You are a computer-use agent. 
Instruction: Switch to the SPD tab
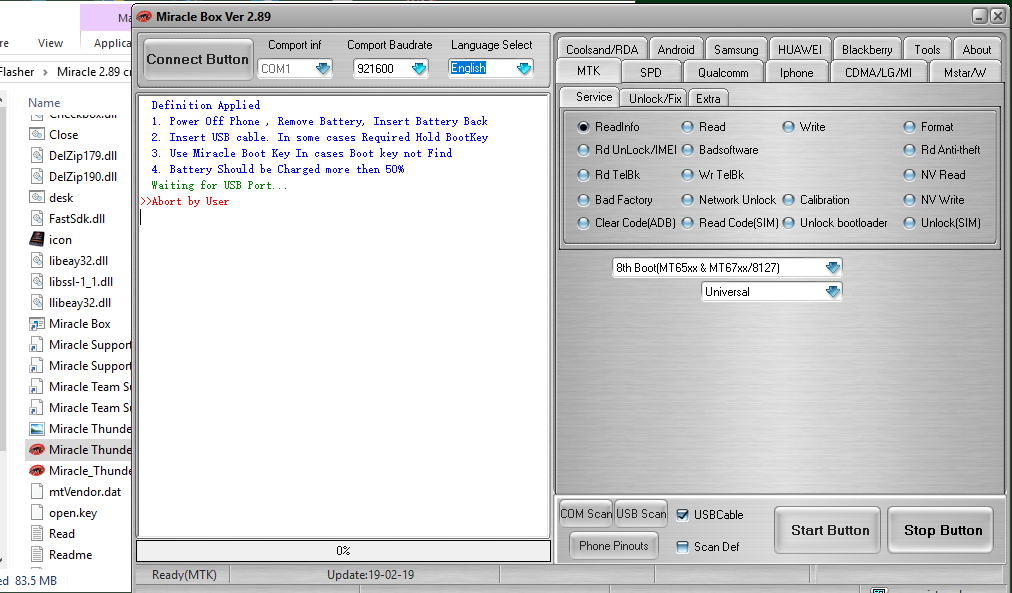pos(651,72)
